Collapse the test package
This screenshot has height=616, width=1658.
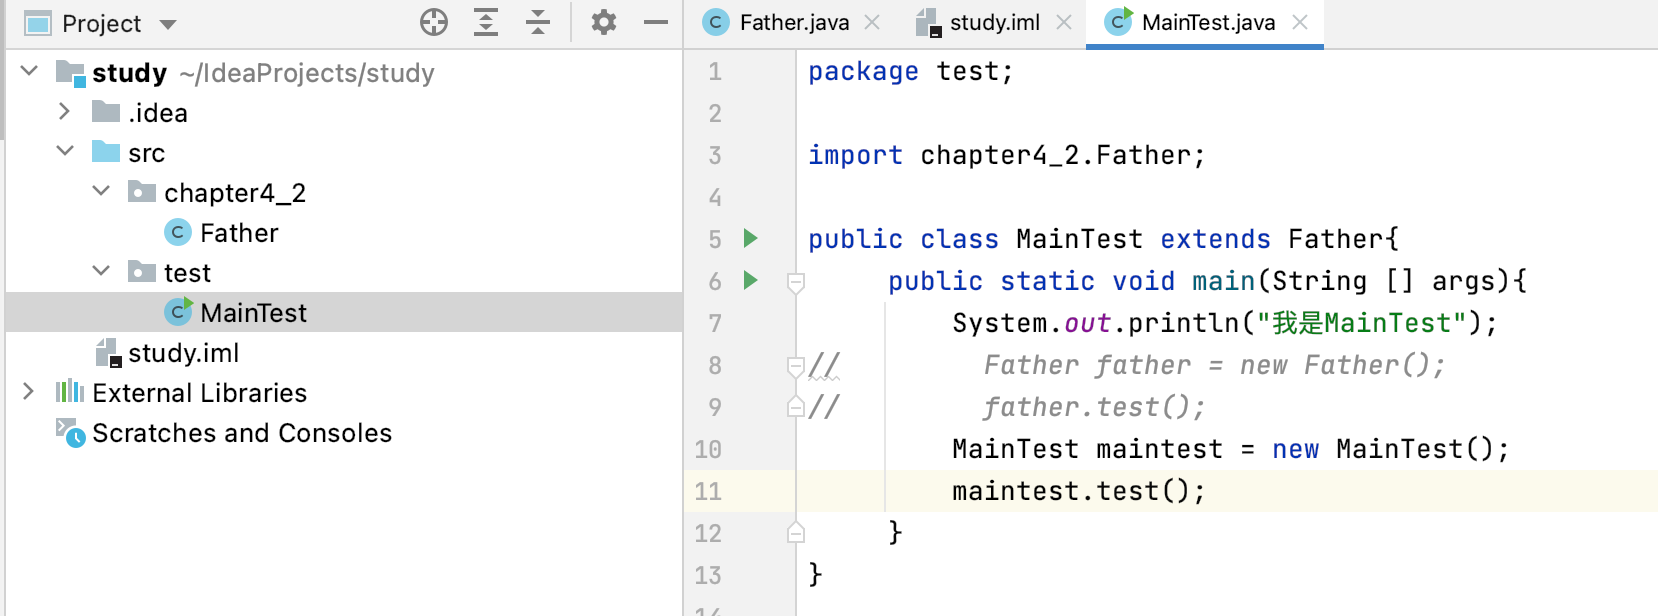pyautogui.click(x=102, y=271)
